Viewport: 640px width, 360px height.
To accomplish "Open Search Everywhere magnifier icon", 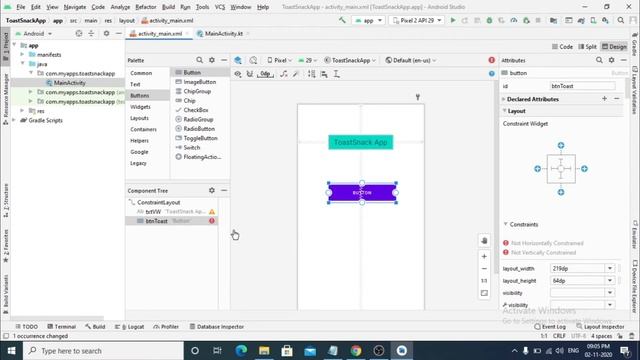I will pyautogui.click(x=621, y=20).
